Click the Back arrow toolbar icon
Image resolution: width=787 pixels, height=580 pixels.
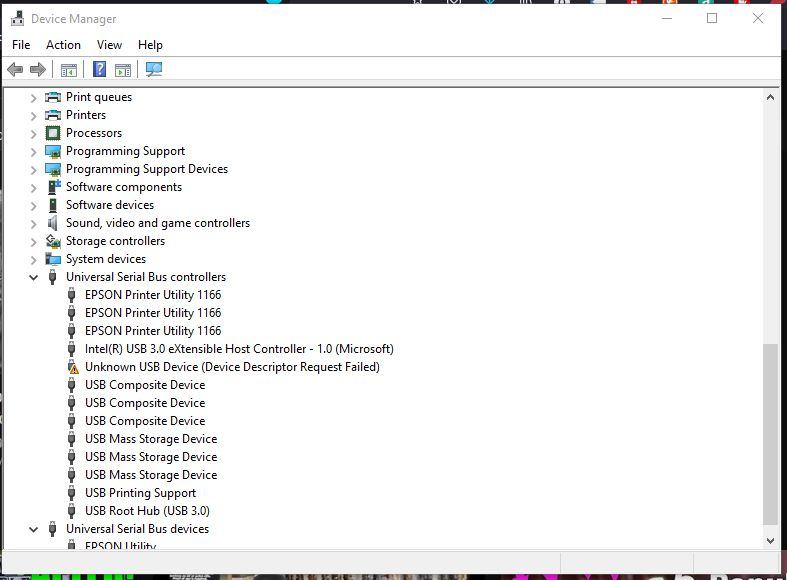(x=15, y=69)
